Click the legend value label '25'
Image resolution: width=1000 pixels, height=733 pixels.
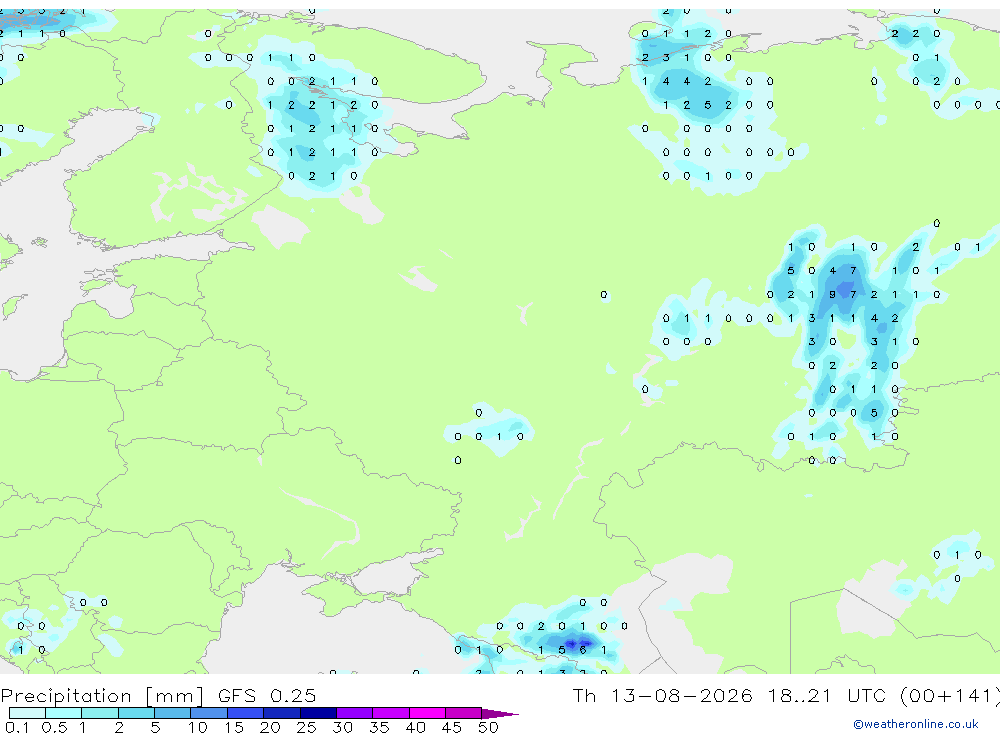coord(306,727)
